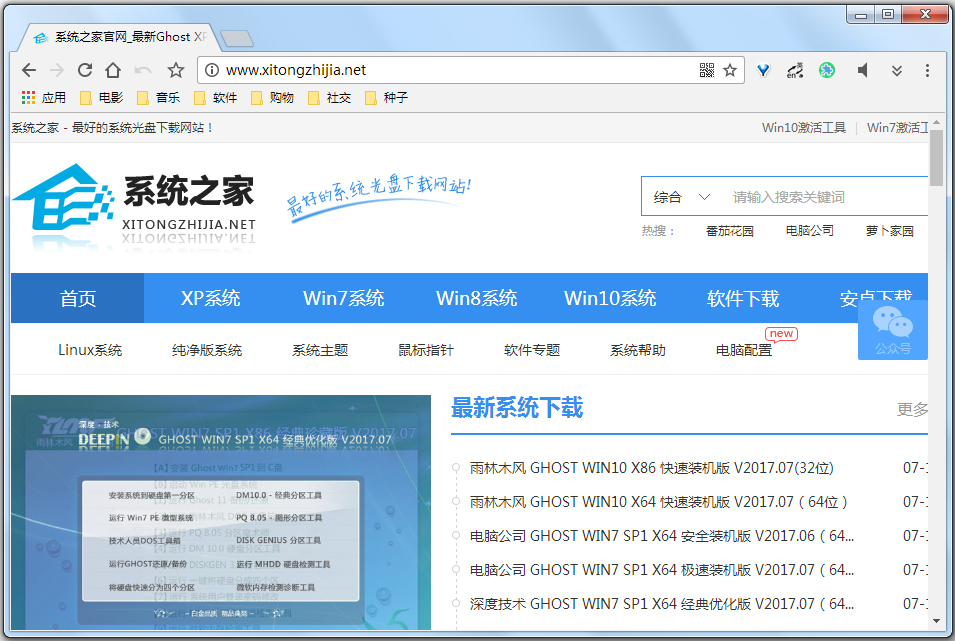Image resolution: width=955 pixels, height=641 pixels.
Task: Open the browser home page icon
Action: (113, 70)
